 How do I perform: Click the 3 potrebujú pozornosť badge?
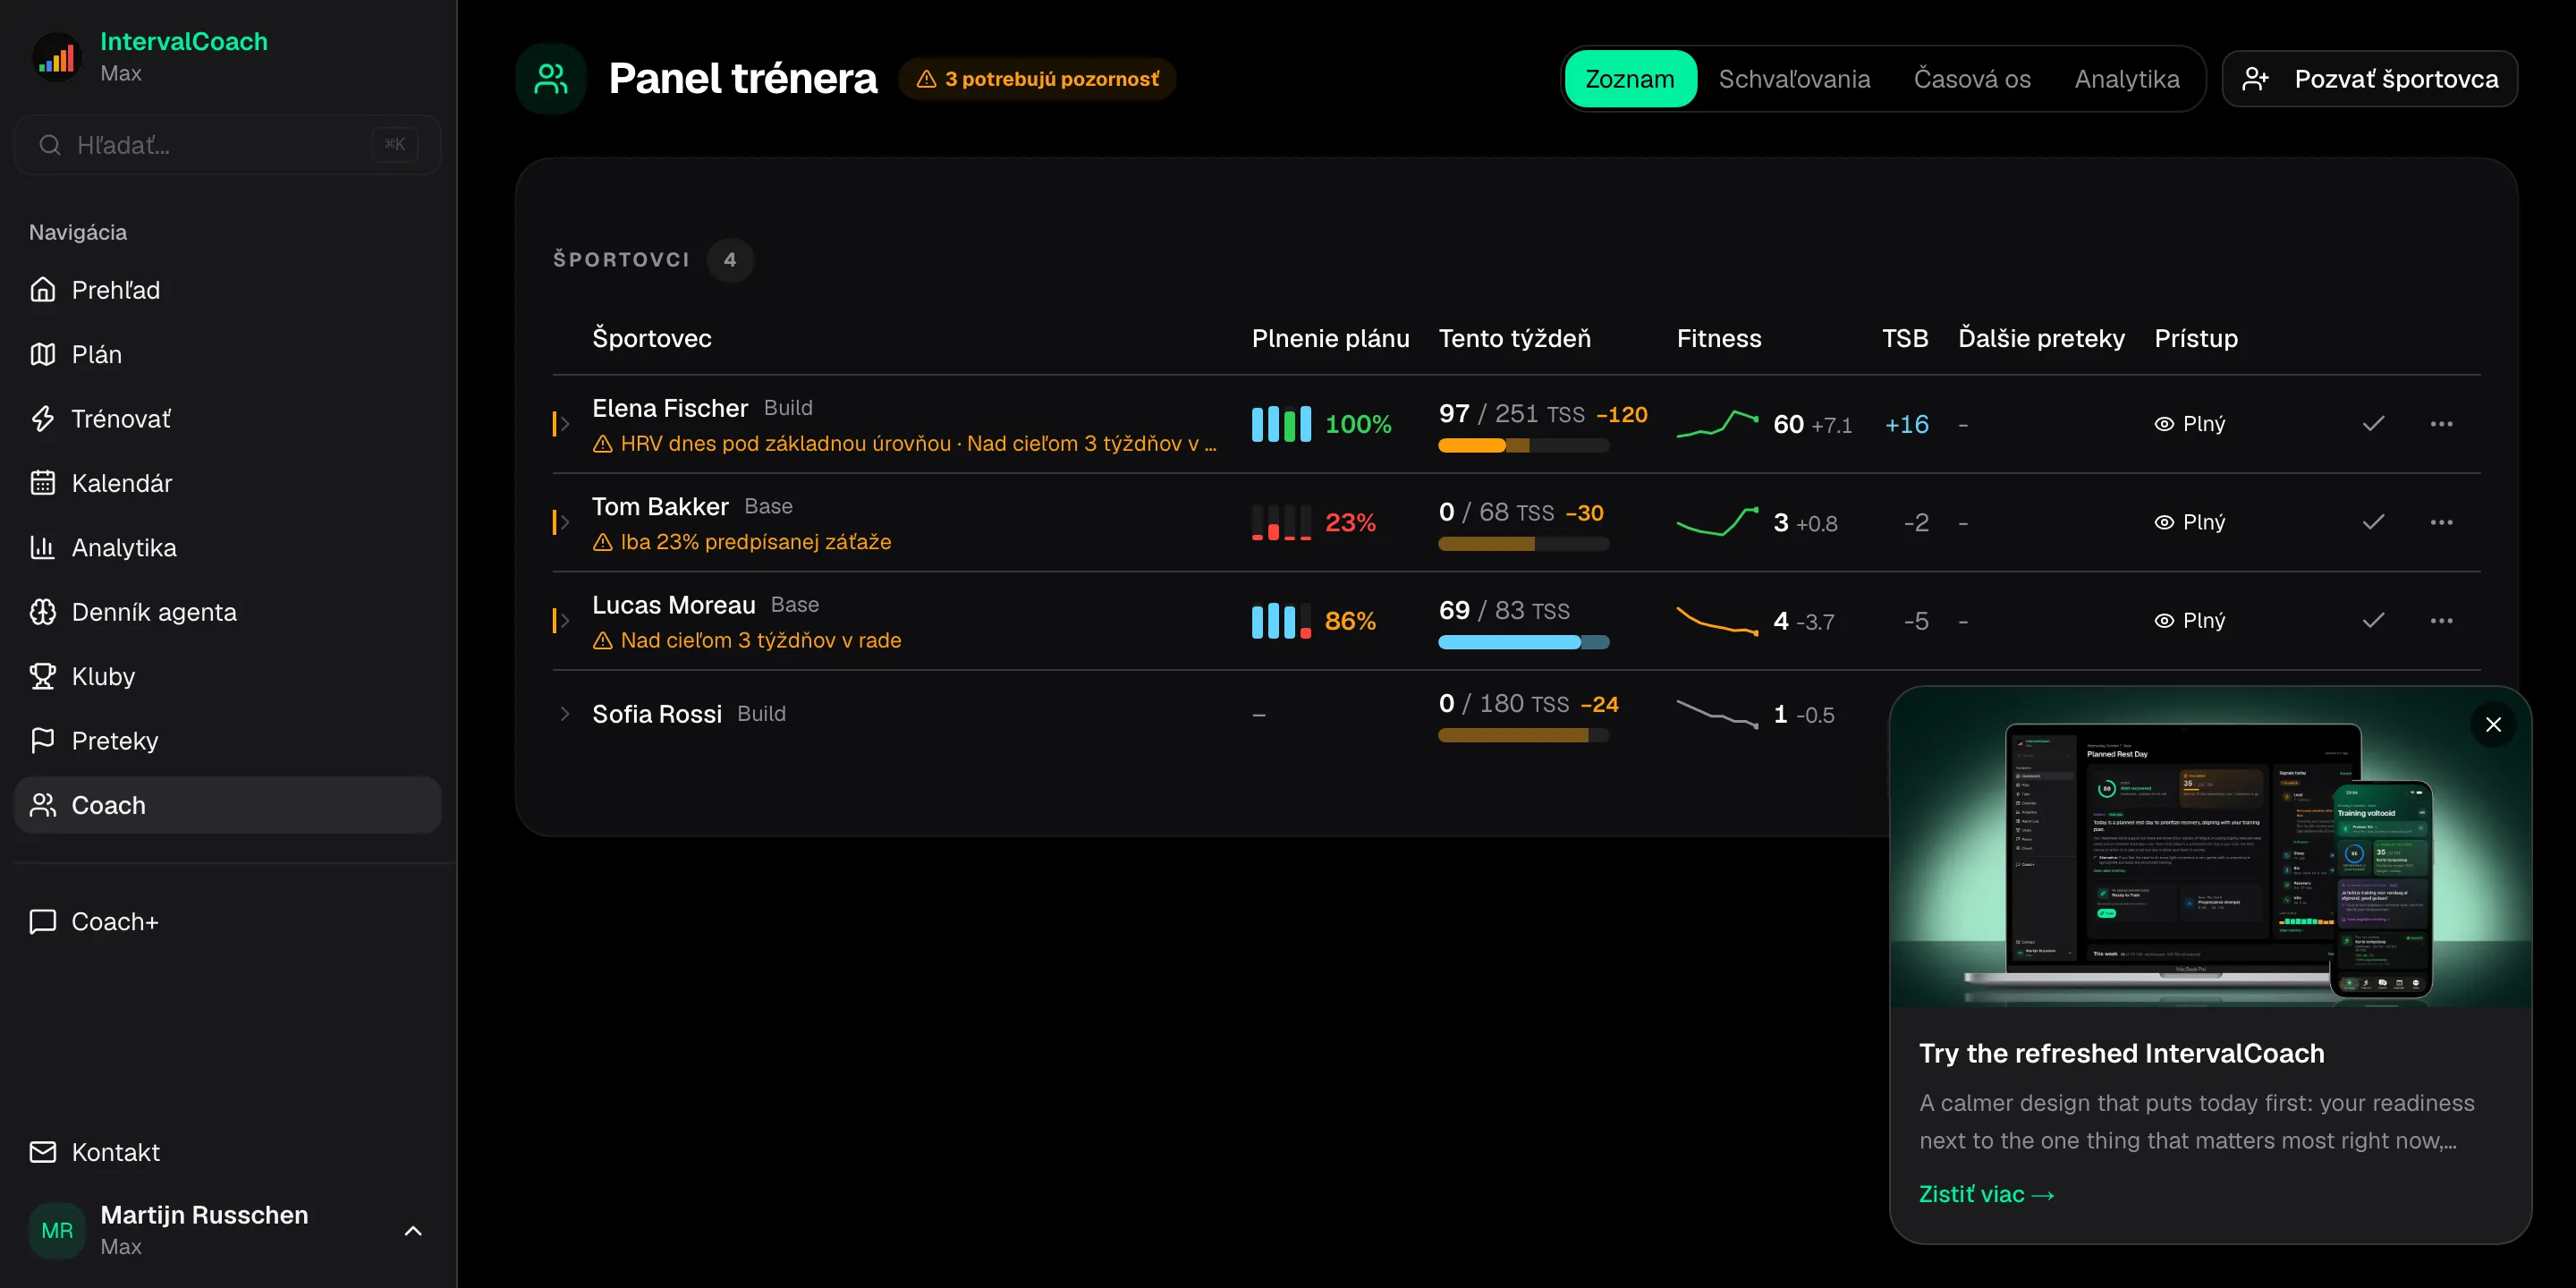[x=1037, y=79]
